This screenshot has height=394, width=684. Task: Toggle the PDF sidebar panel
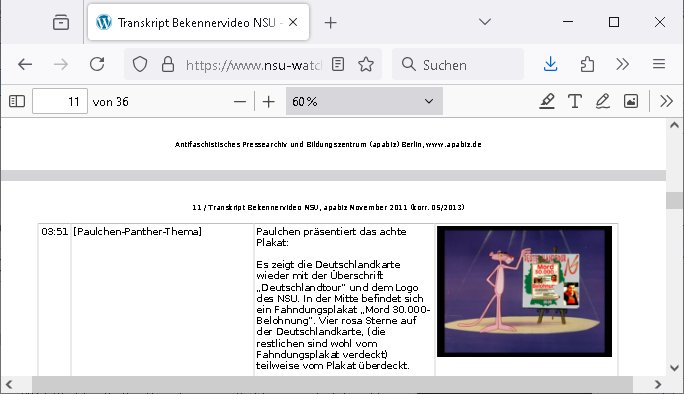pos(17,101)
